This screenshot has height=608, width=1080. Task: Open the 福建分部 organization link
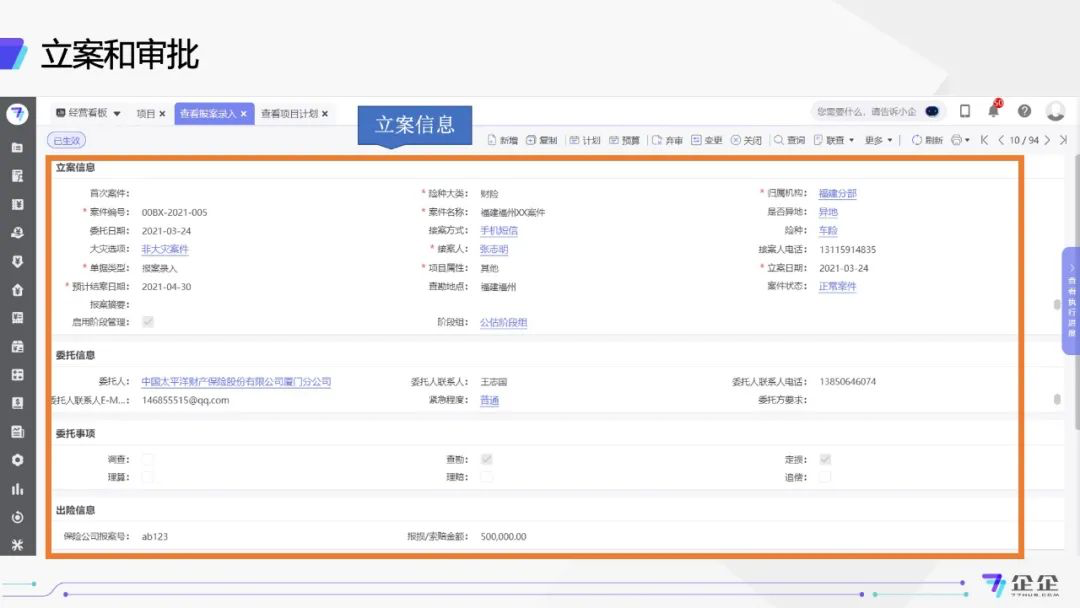pyautogui.click(x=837, y=194)
